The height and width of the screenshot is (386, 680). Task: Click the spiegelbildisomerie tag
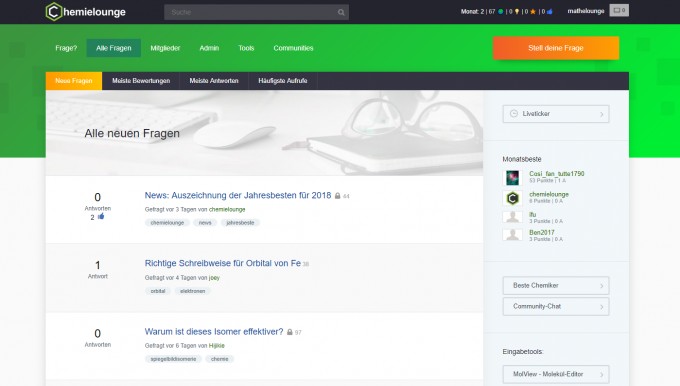pyautogui.click(x=173, y=359)
